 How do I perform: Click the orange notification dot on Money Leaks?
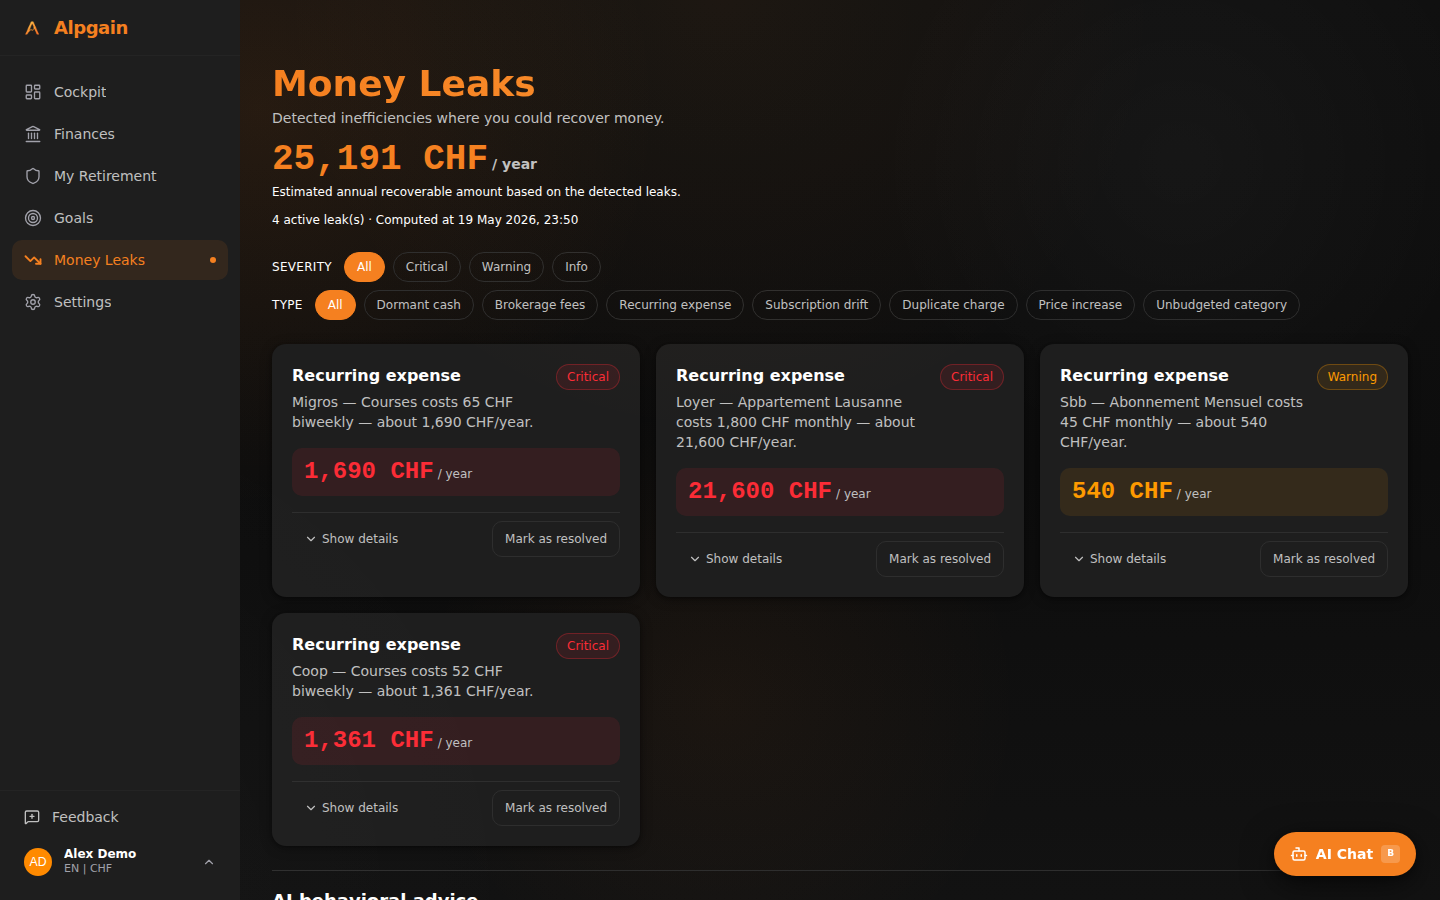(213, 260)
